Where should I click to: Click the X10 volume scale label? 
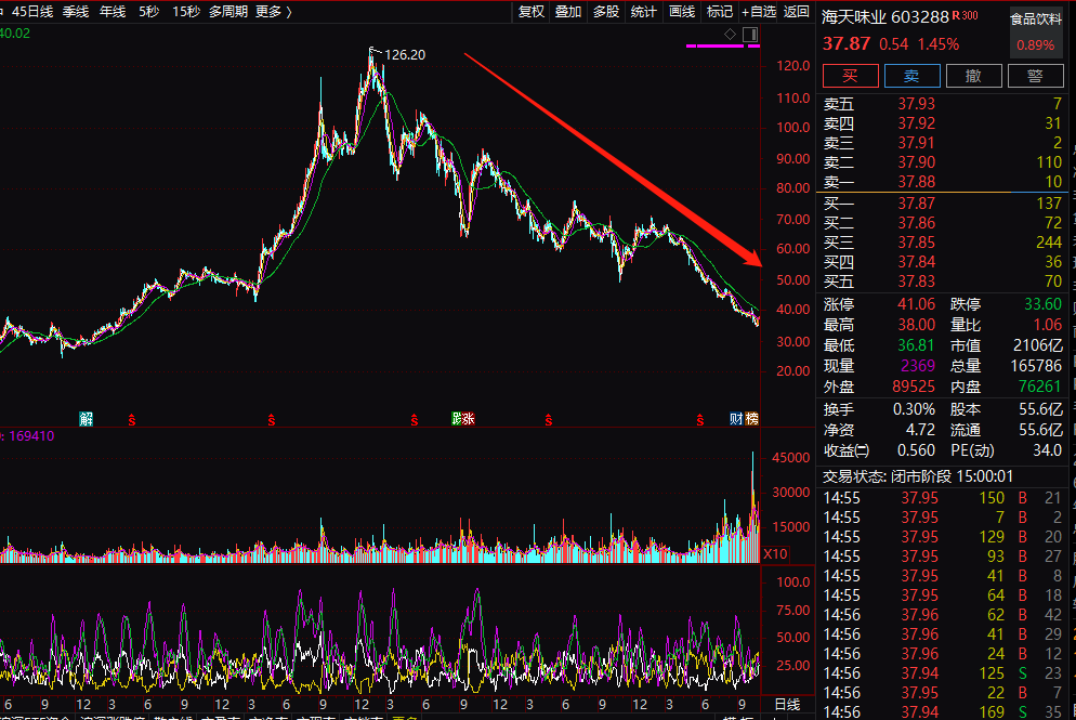coord(775,553)
